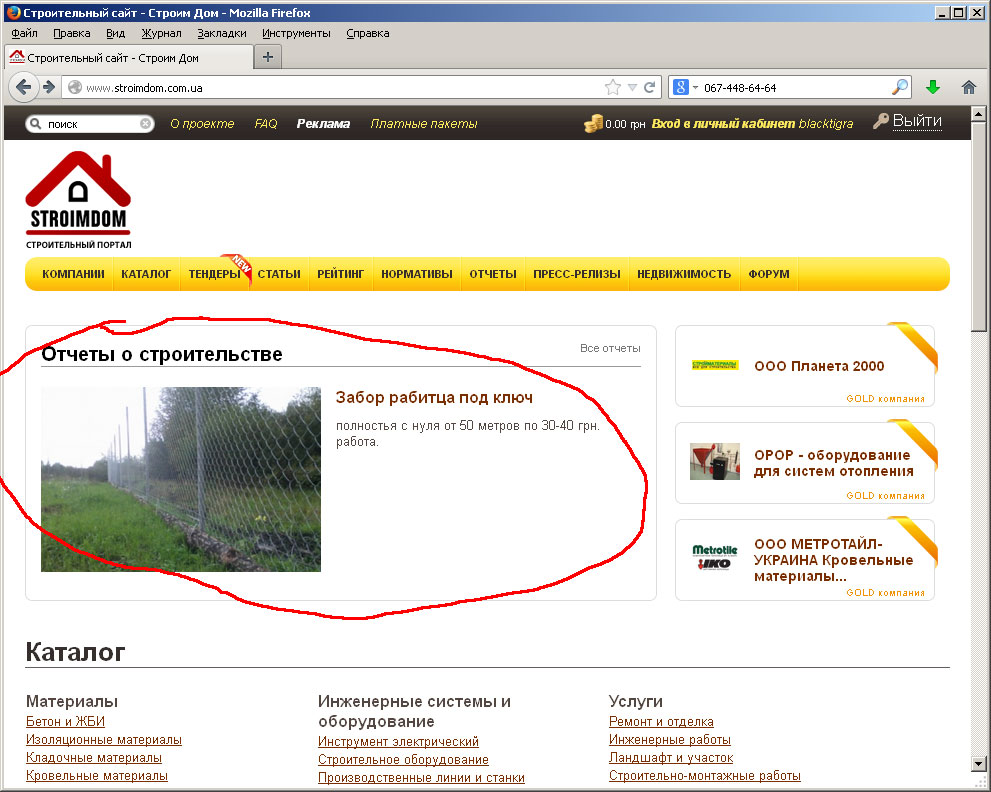Image resolution: width=991 pixels, height=792 pixels.
Task: Click the Выйти logout link
Action: pos(917,121)
